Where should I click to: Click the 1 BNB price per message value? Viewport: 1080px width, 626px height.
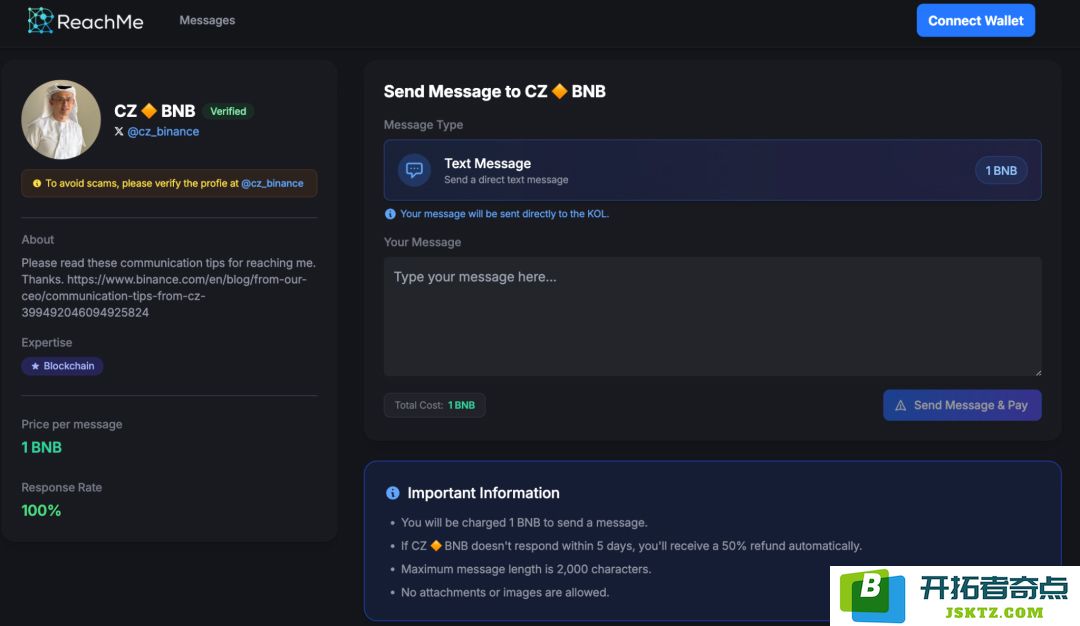tap(41, 447)
